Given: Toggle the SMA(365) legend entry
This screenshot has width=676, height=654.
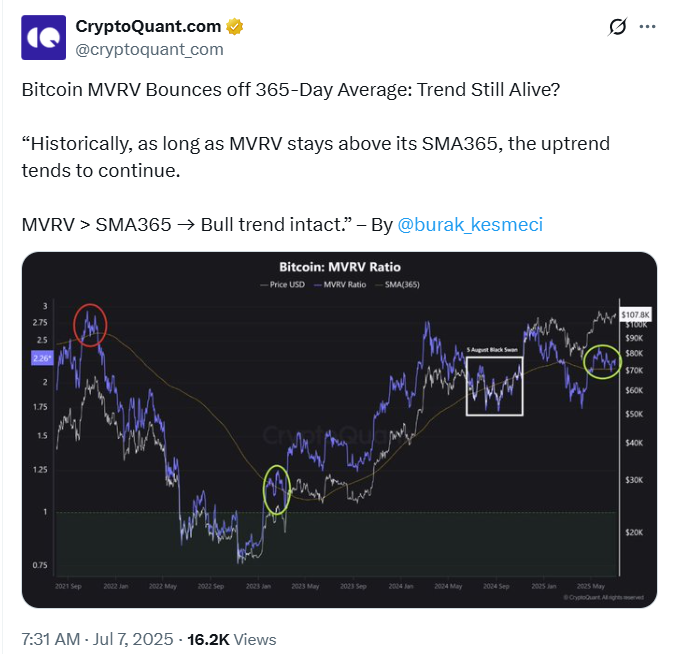Looking at the screenshot, I should 397,285.
